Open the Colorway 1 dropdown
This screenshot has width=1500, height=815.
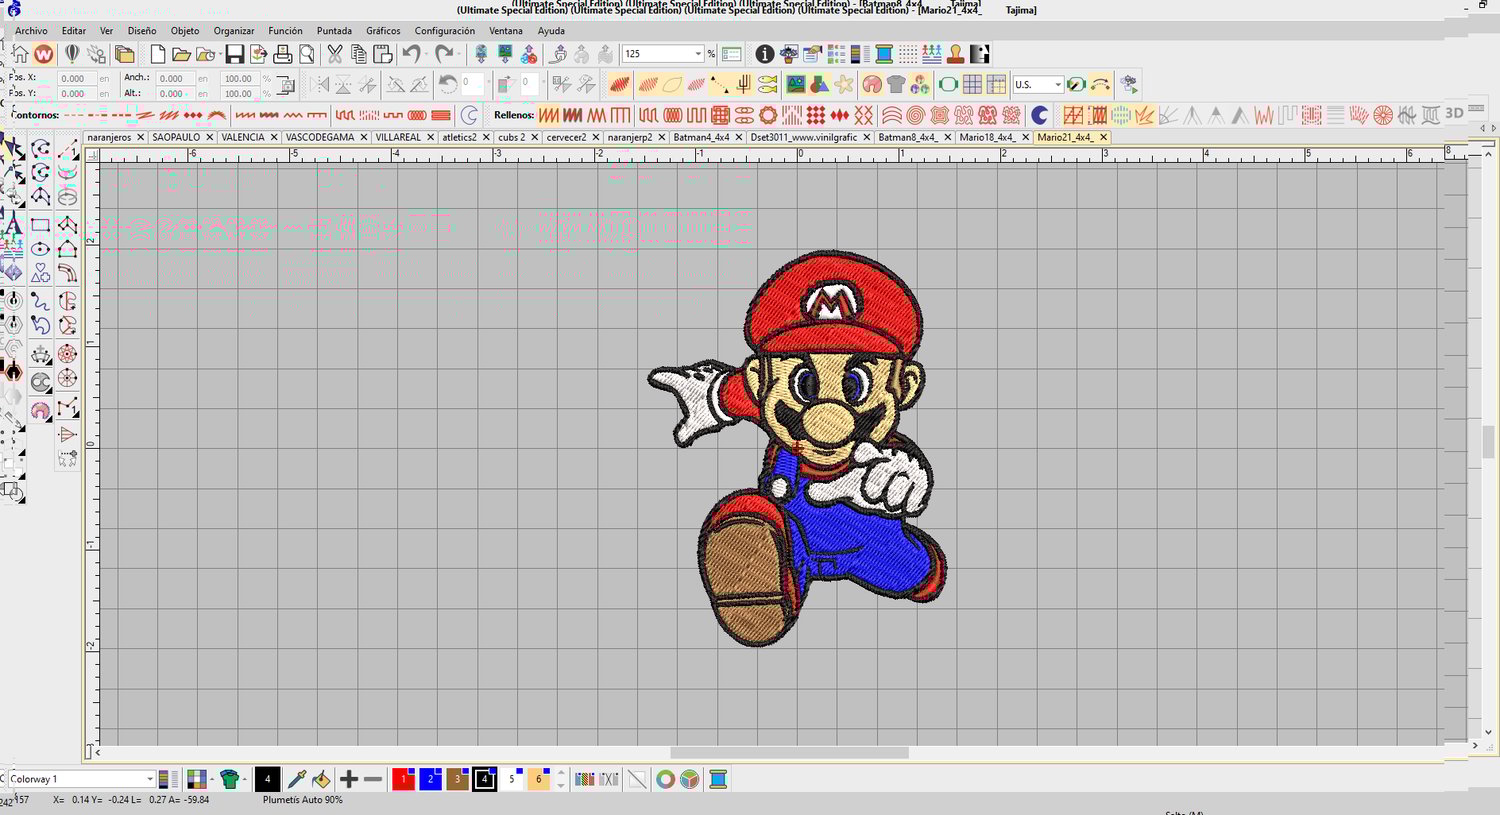[x=150, y=779]
